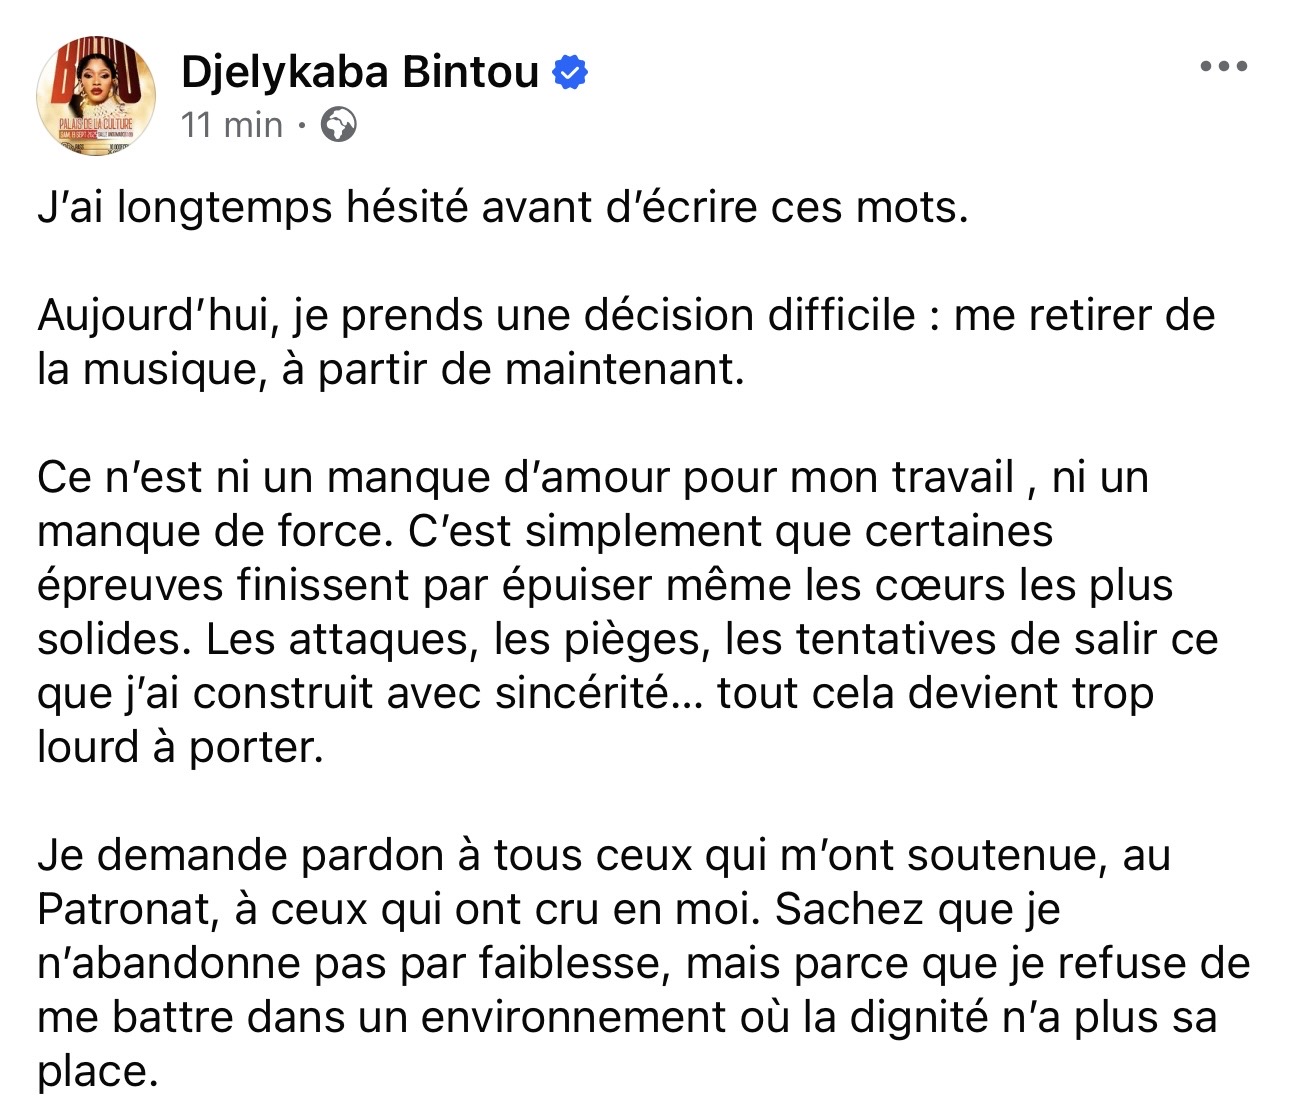Click the line "me battre dans un environnement"
This screenshot has width=1290, height=1112.
[x=626, y=1017]
